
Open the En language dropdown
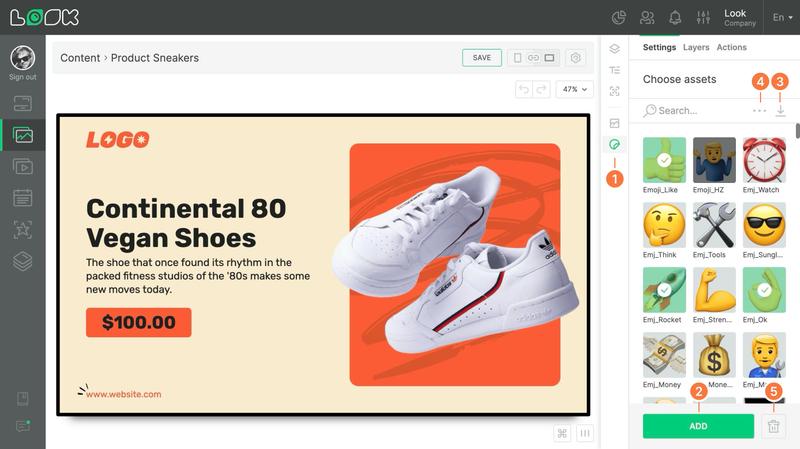point(782,17)
